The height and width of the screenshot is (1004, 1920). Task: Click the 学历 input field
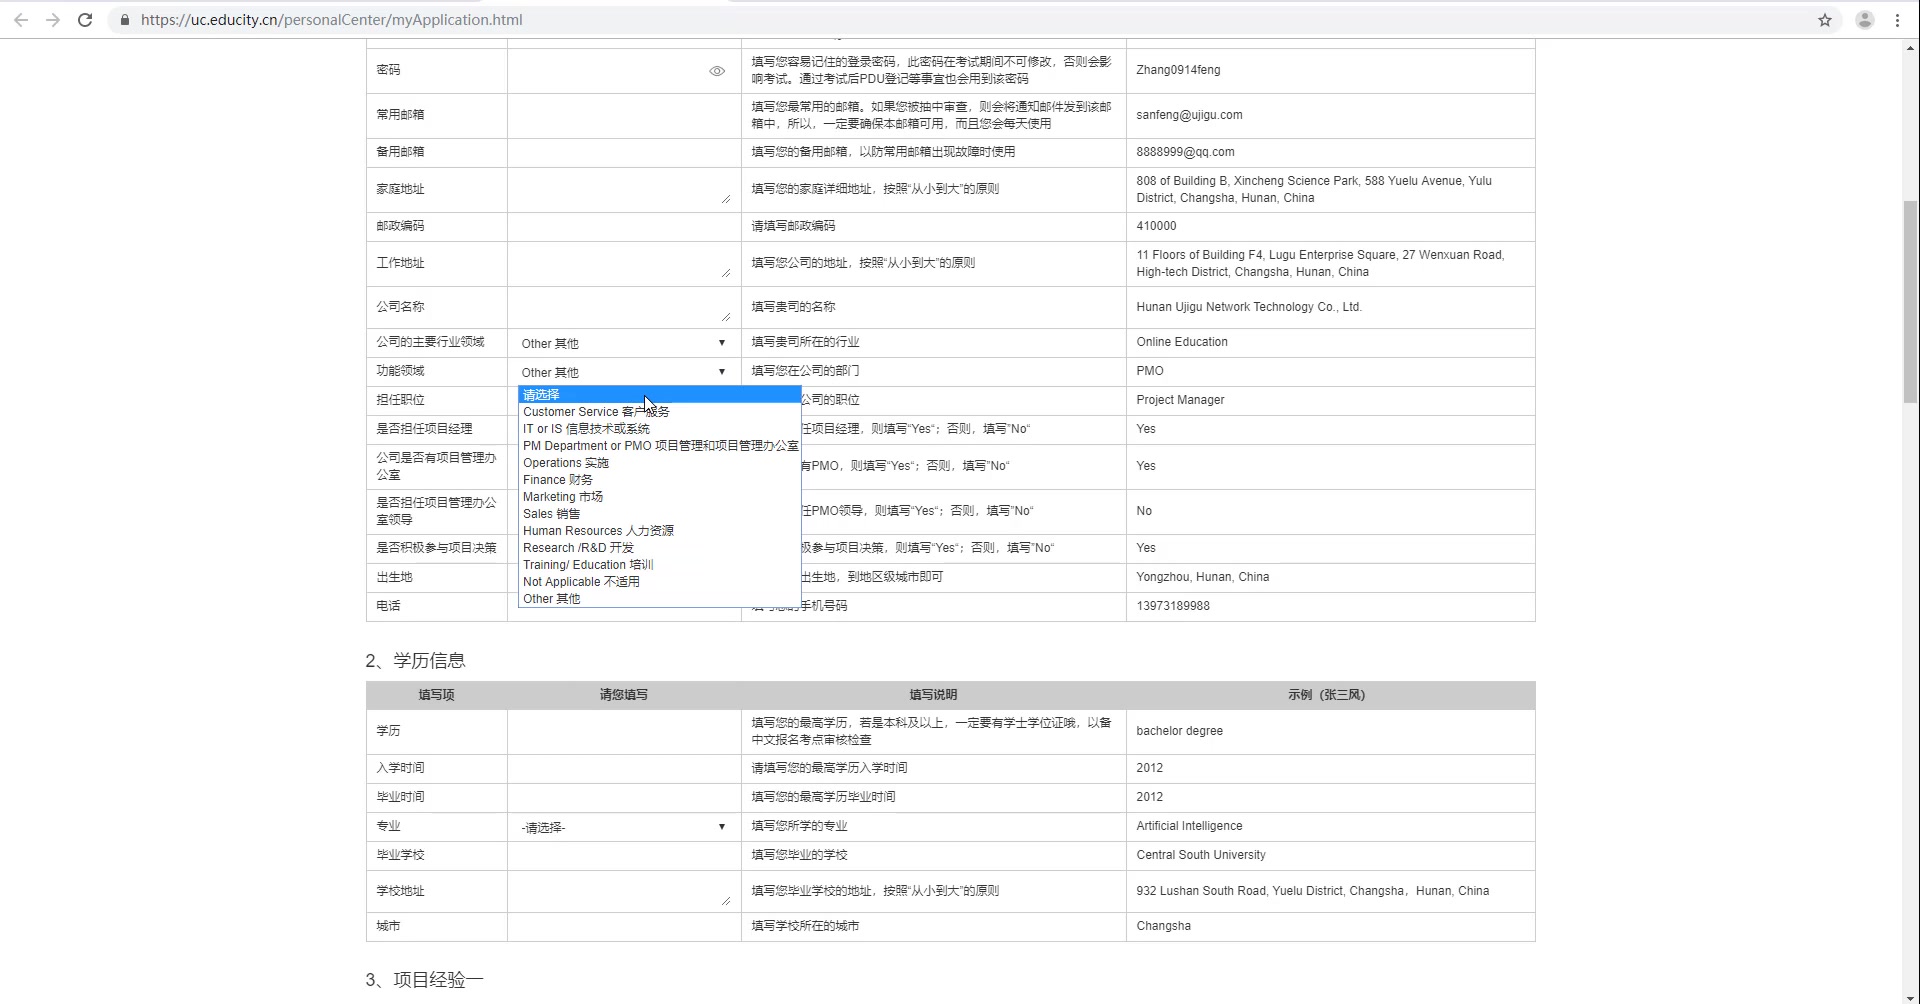624,731
